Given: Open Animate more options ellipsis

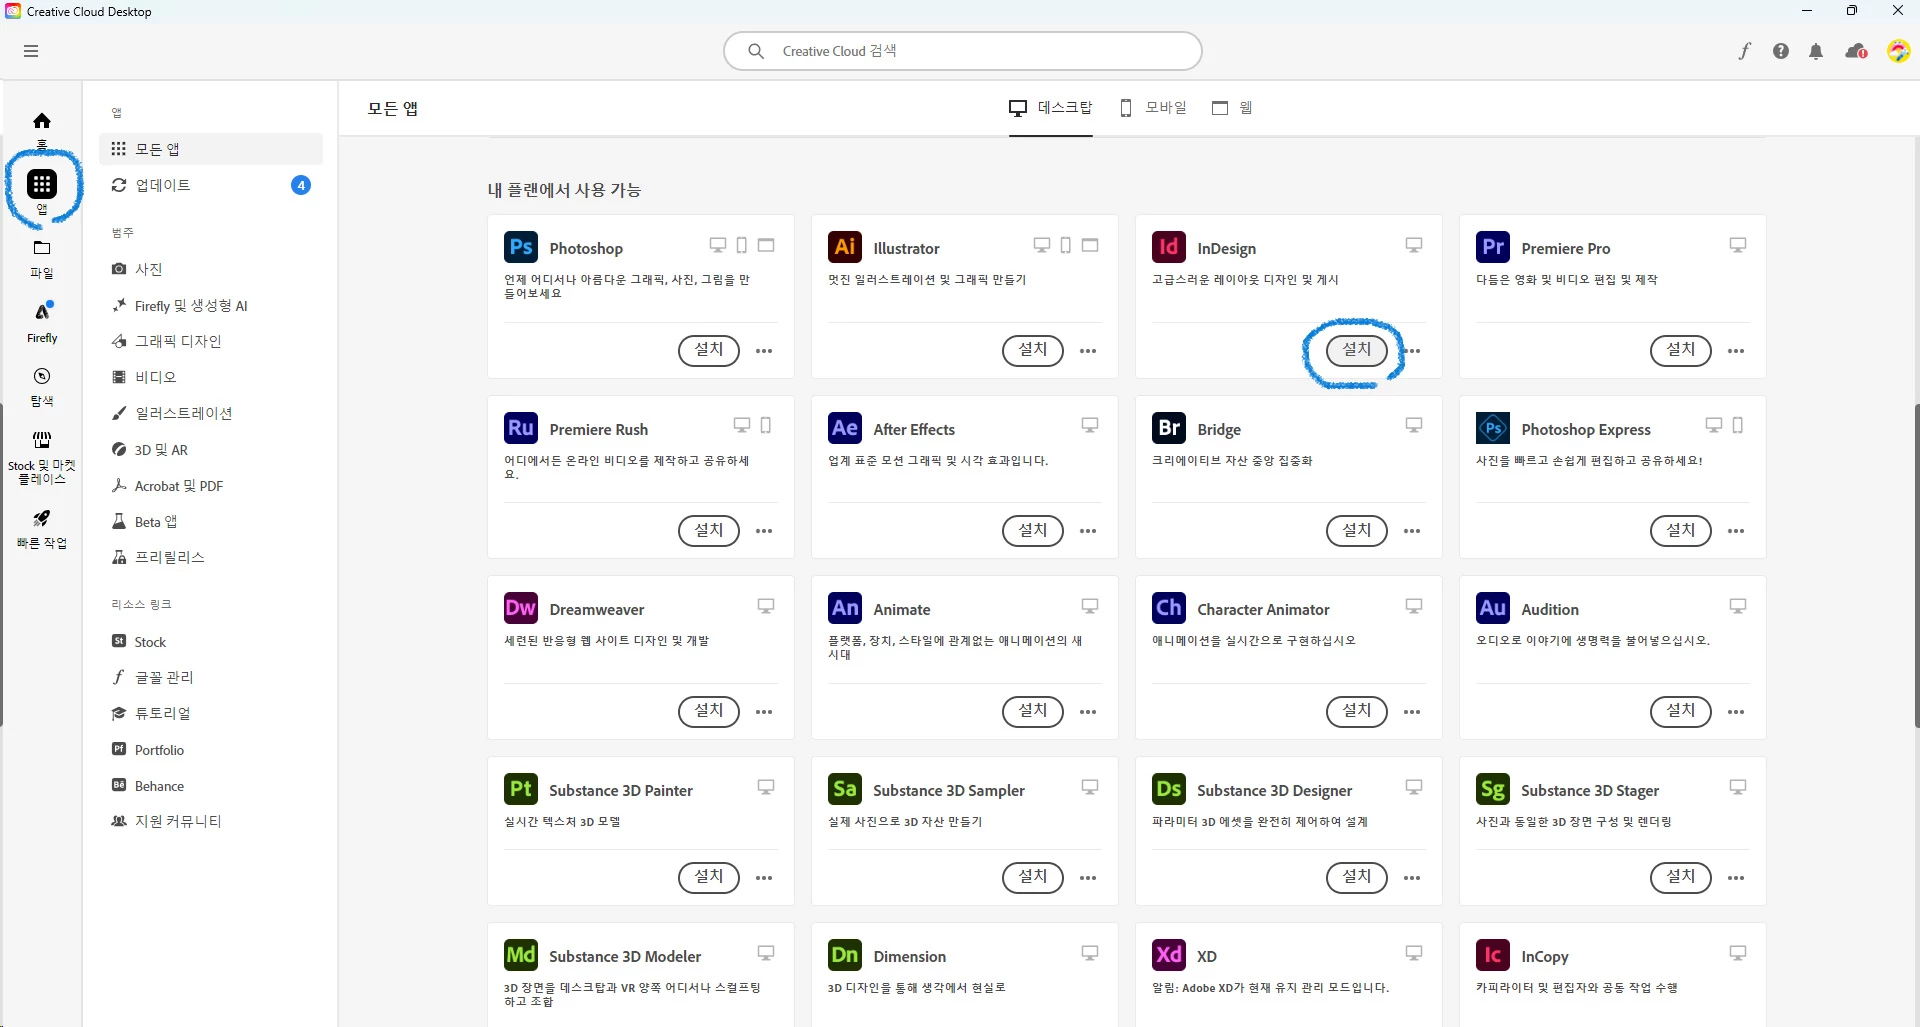Looking at the screenshot, I should point(1088,712).
